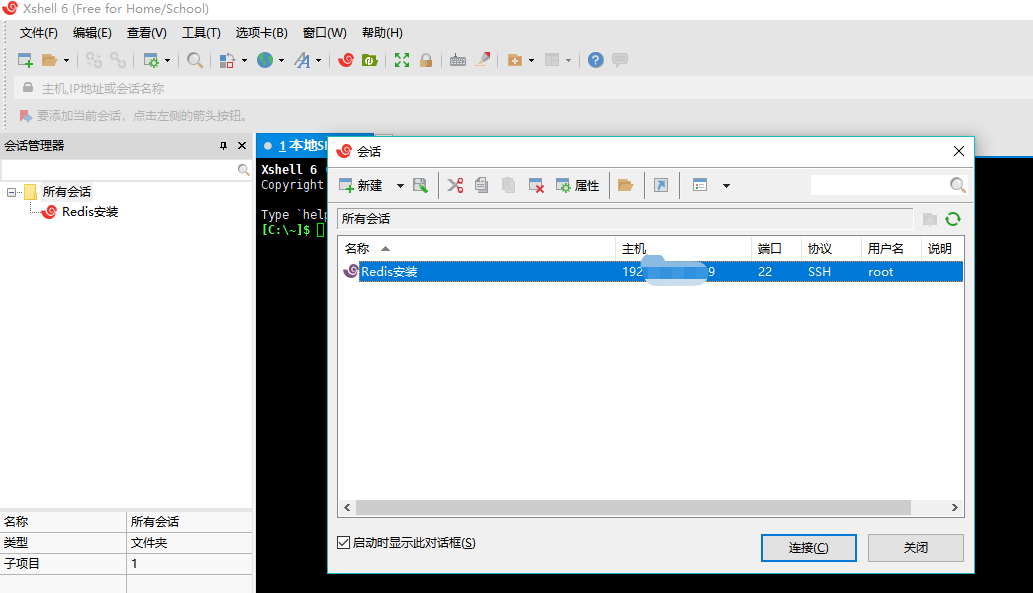This screenshot has height=593, width=1033.
Task: Click the session dialog search field
Action: [x=879, y=185]
